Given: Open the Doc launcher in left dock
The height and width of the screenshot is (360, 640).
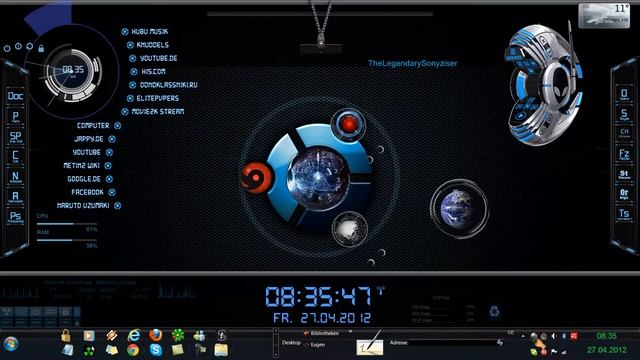Looking at the screenshot, I should click(16, 96).
